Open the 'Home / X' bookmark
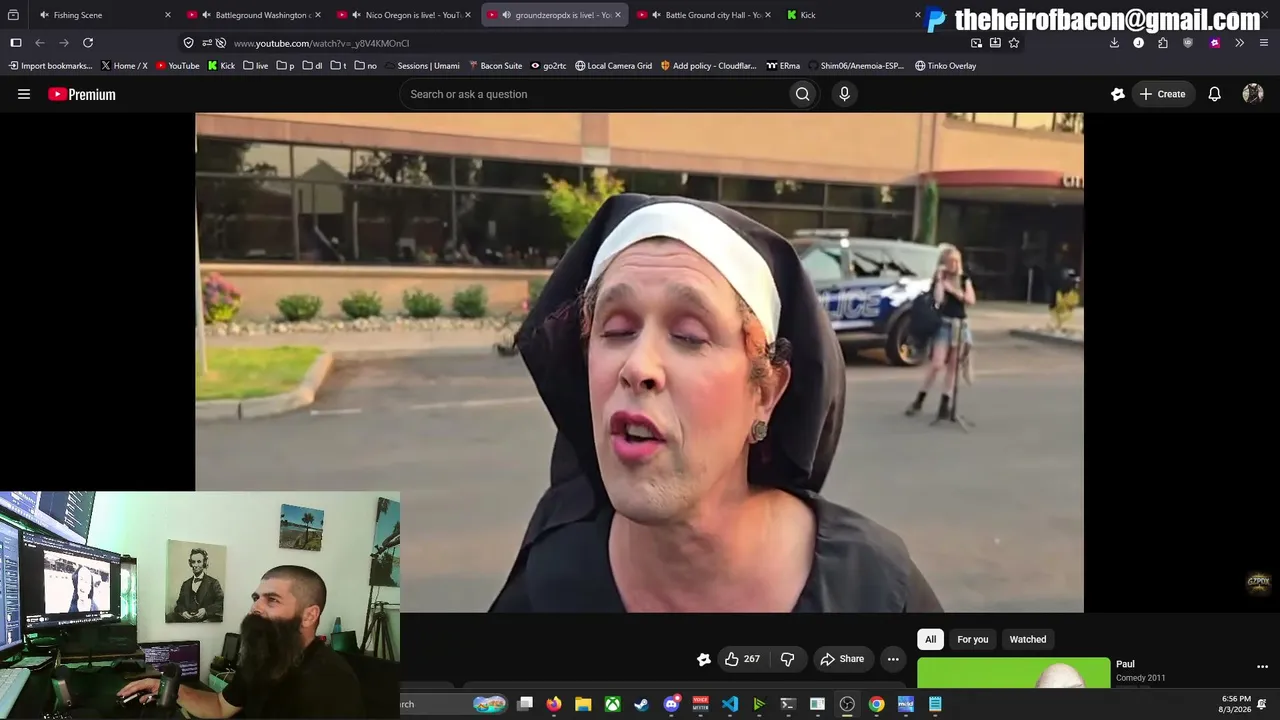Screen dimensions: 1280x720 [x=124, y=66]
